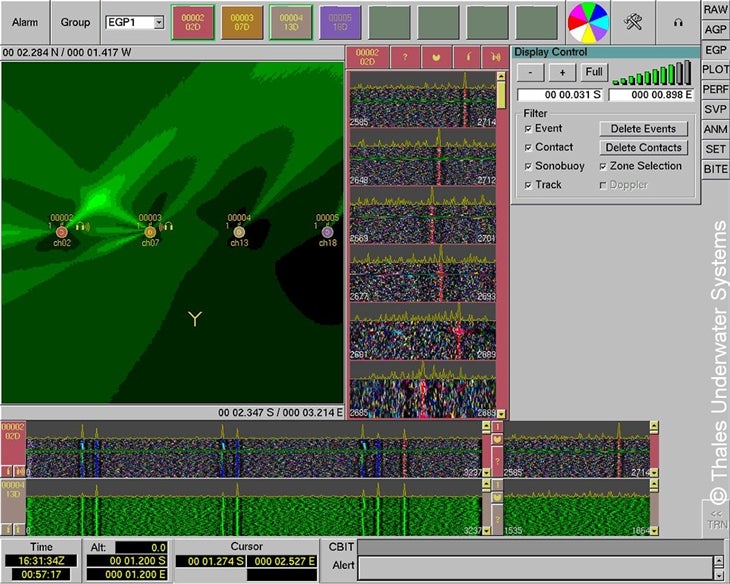Click the Full zoom button
Viewport: 730px width, 584px height.
point(594,73)
